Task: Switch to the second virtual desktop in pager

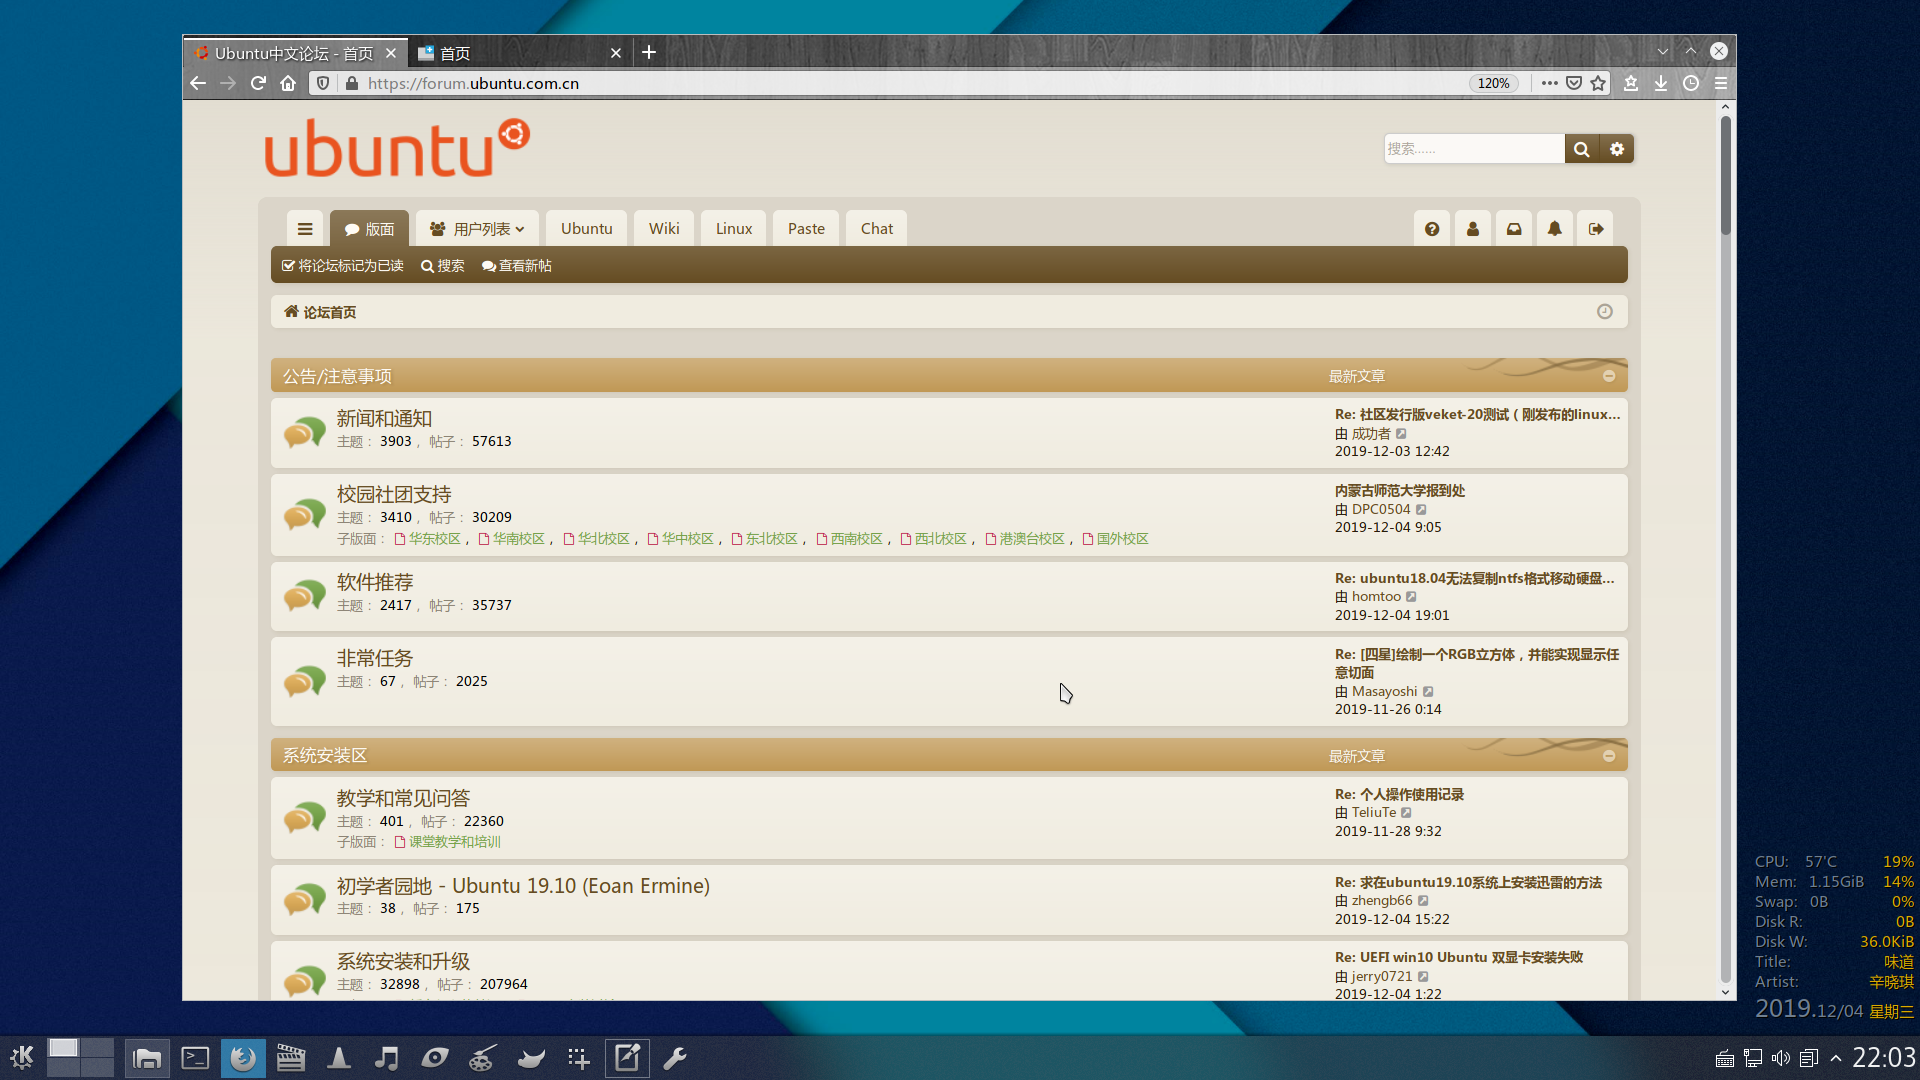Action: pos(97,1048)
